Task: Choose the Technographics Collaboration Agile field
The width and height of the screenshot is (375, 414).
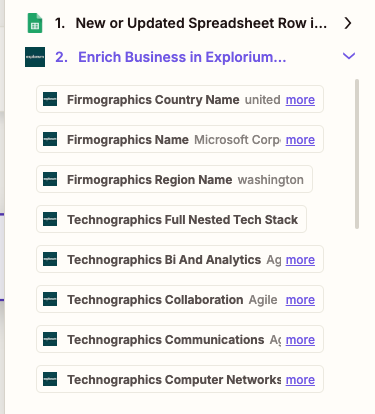Action: point(180,299)
